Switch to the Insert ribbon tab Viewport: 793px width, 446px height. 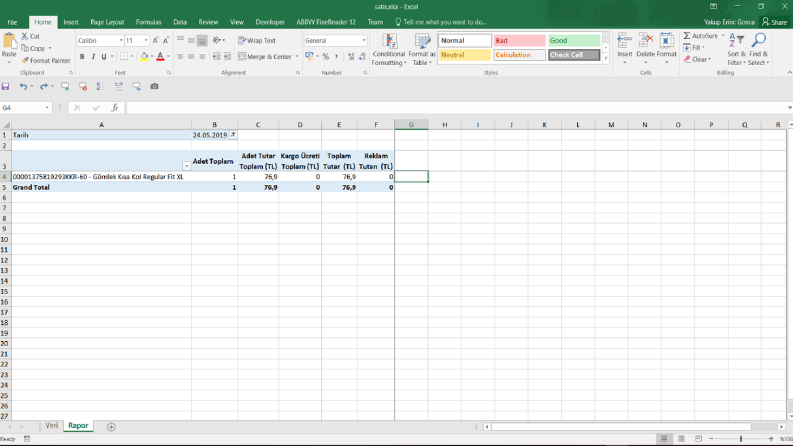pyautogui.click(x=71, y=22)
